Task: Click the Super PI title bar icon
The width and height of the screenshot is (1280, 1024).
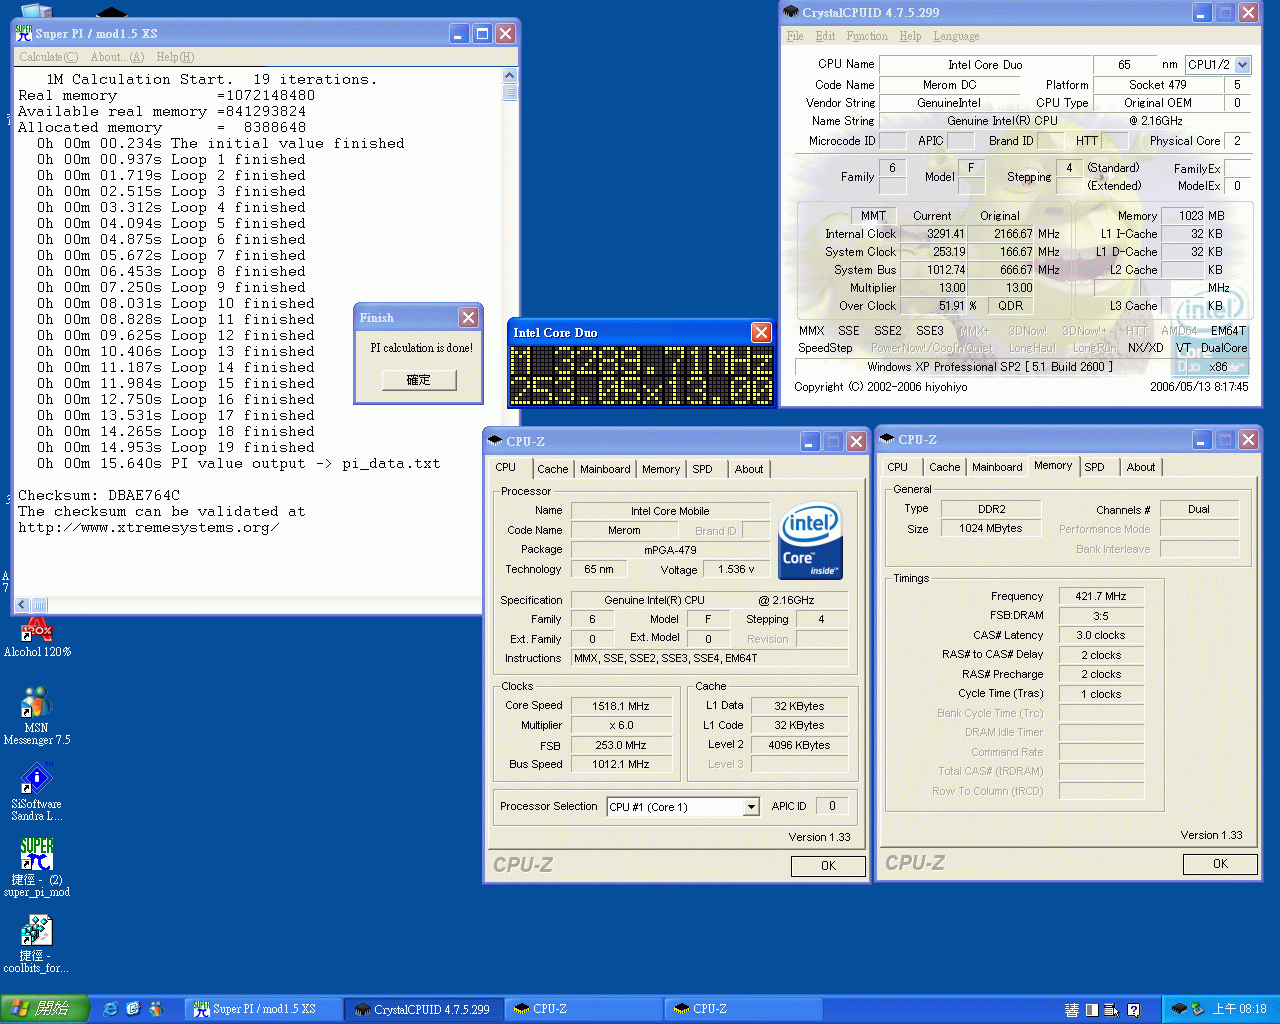Action: pos(24,34)
